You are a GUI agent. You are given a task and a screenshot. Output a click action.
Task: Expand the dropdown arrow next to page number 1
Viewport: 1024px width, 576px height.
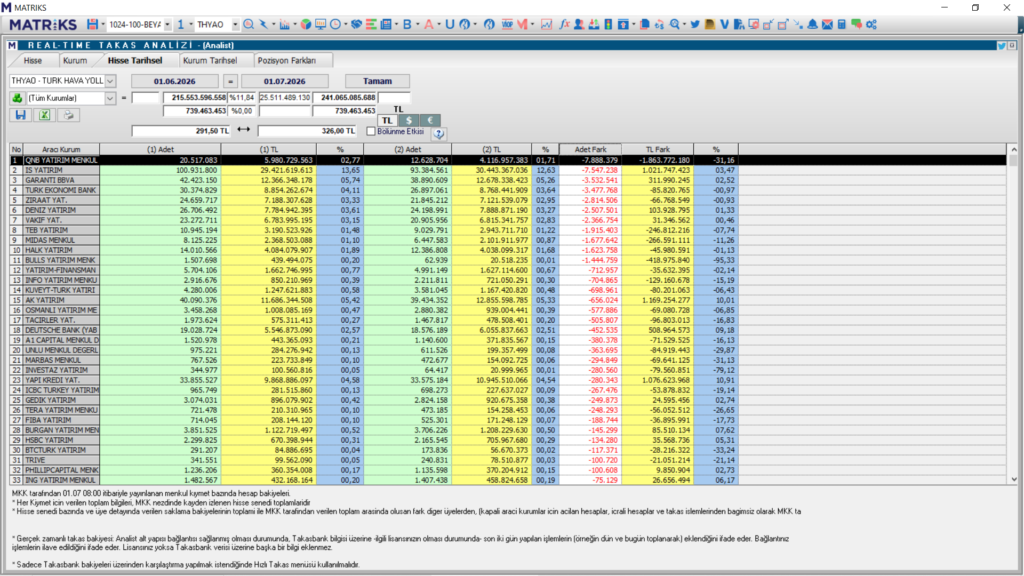(x=191, y=24)
